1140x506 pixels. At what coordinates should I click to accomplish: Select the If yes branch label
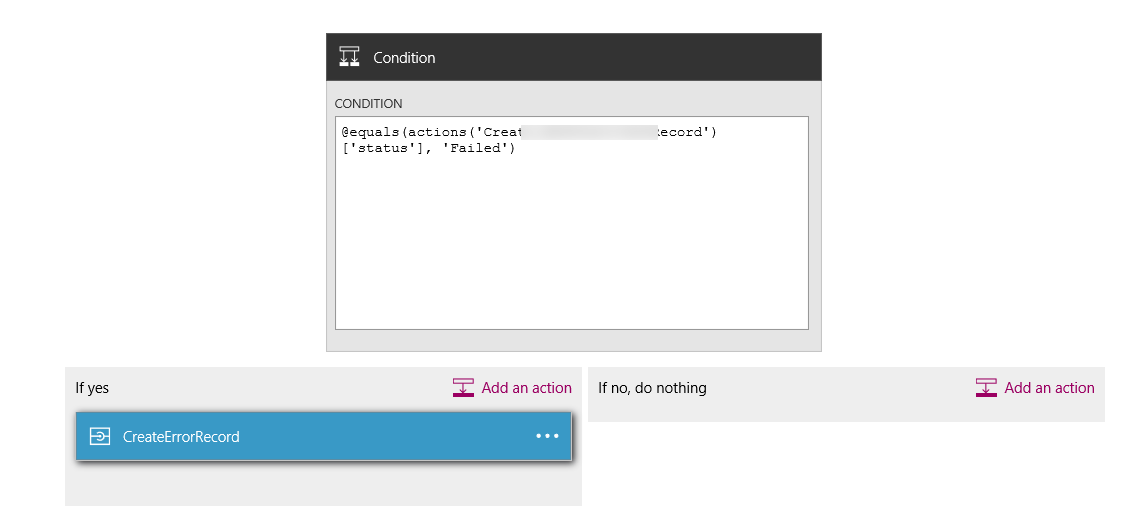tap(92, 388)
